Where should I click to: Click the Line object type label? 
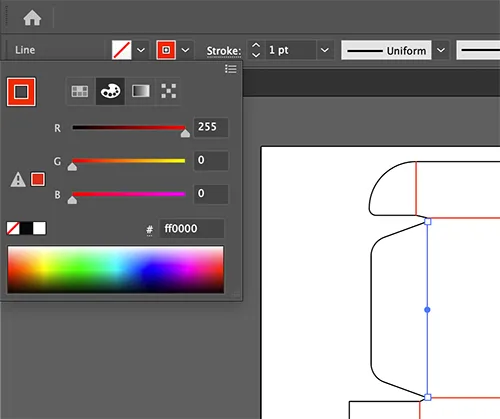coord(25,50)
